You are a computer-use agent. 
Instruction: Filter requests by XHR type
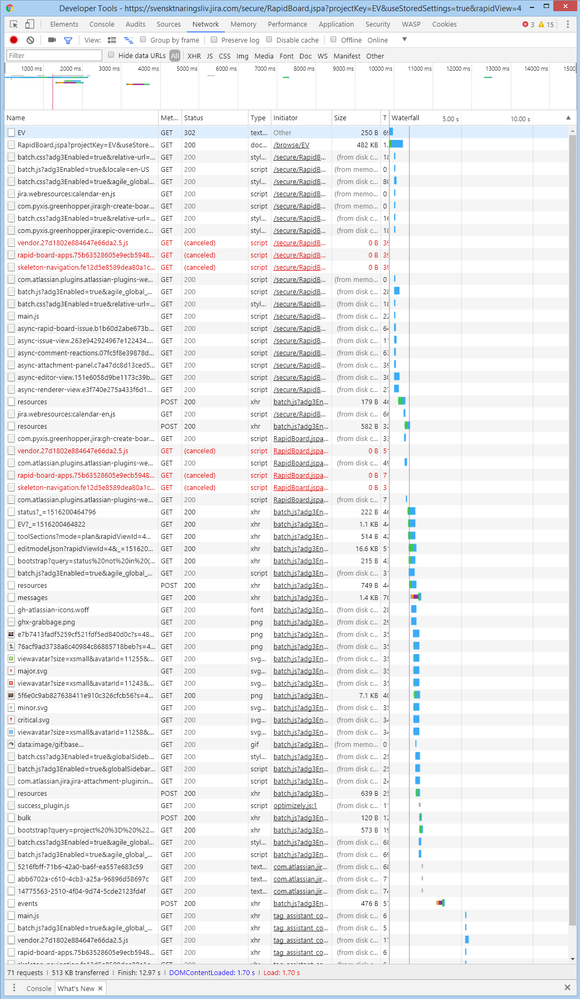(194, 56)
